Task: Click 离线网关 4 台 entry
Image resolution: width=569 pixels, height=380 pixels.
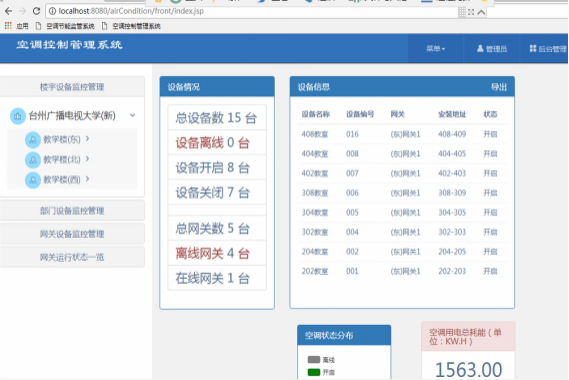Action: 217,253
